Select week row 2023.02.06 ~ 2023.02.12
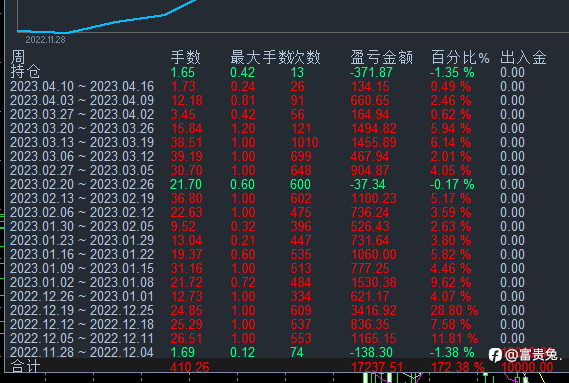 coord(82,212)
